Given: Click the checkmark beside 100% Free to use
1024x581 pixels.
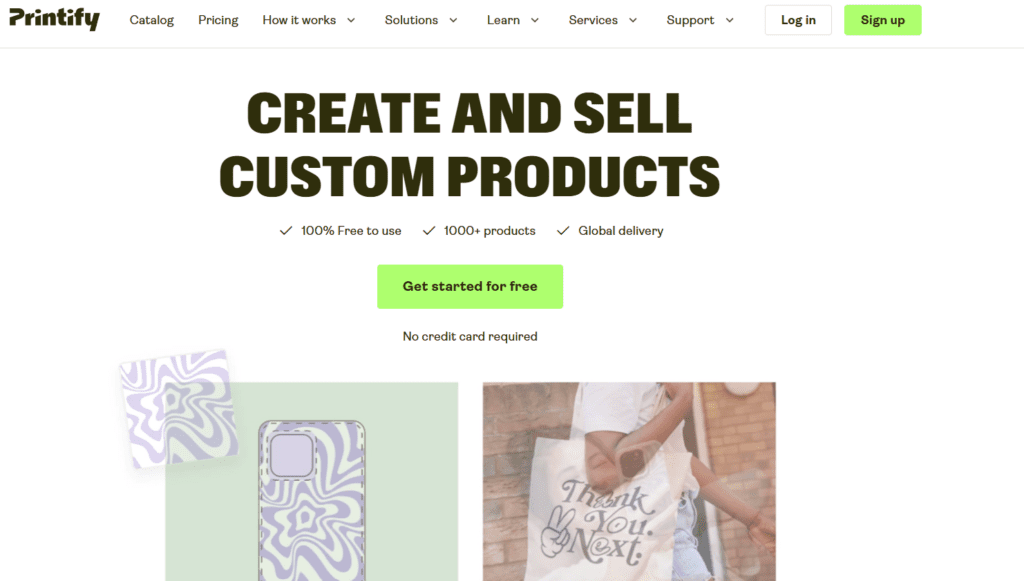Looking at the screenshot, I should pyautogui.click(x=285, y=230).
